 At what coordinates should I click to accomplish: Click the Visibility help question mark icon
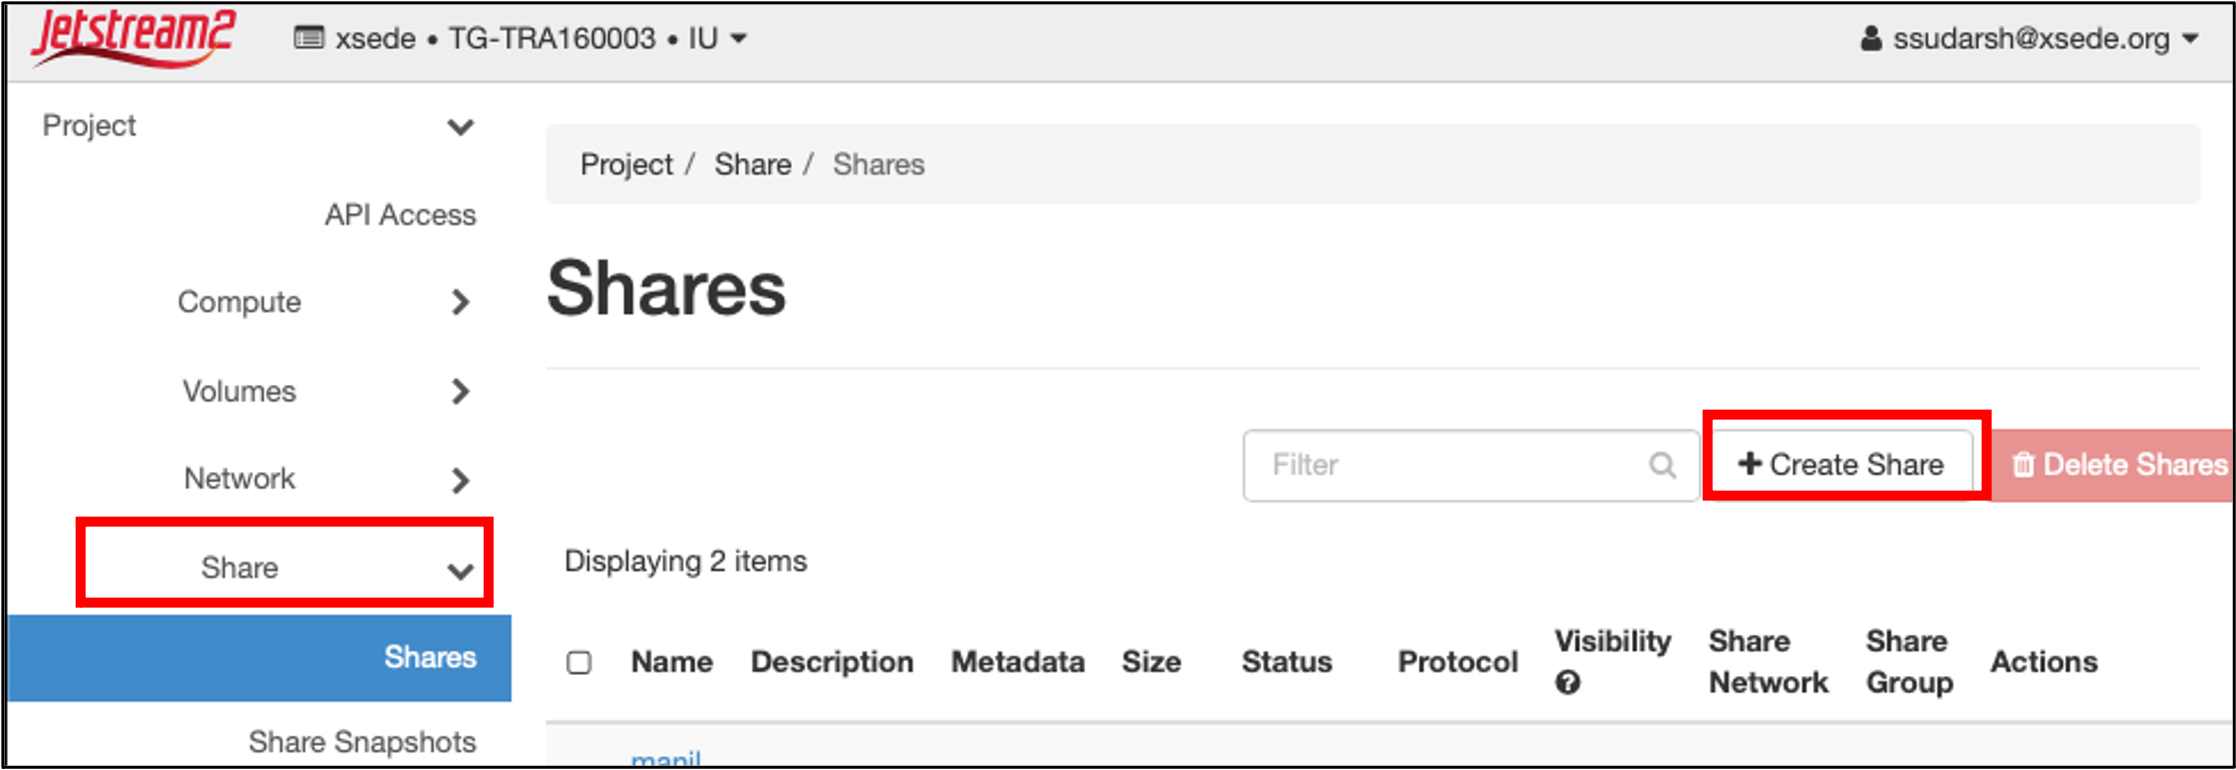pyautogui.click(x=1568, y=683)
